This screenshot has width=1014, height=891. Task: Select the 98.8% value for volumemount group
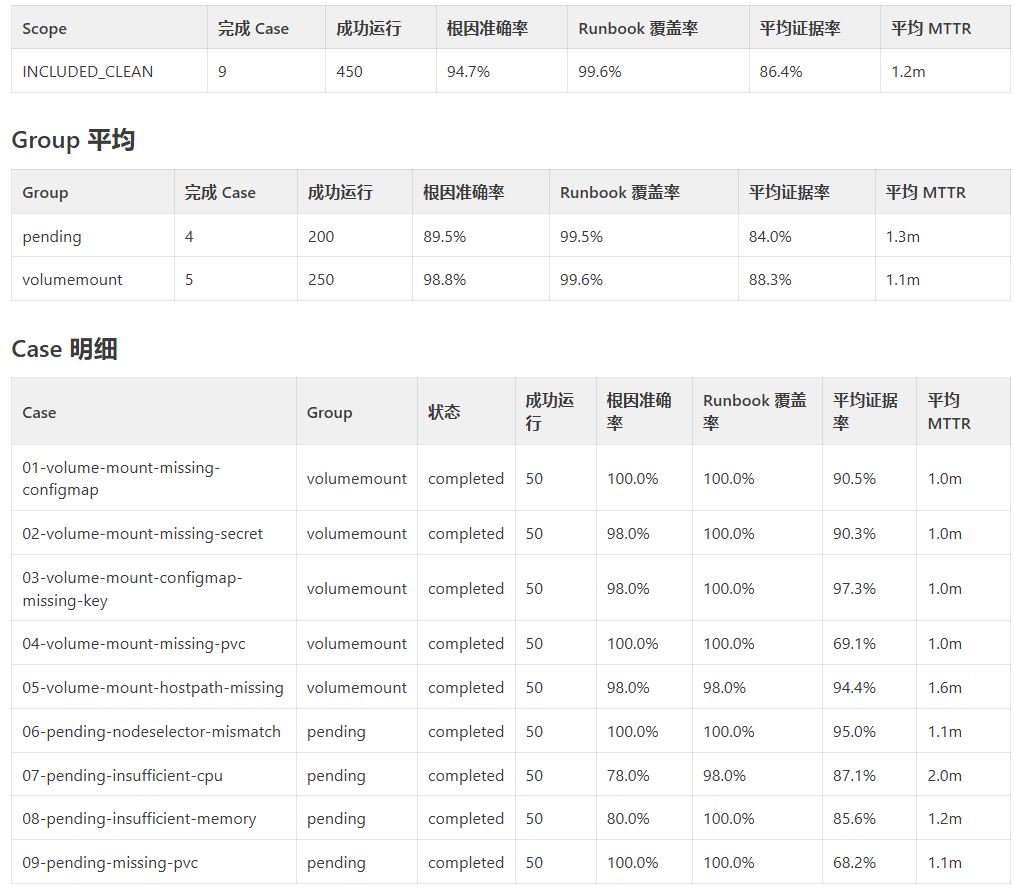tap(444, 280)
